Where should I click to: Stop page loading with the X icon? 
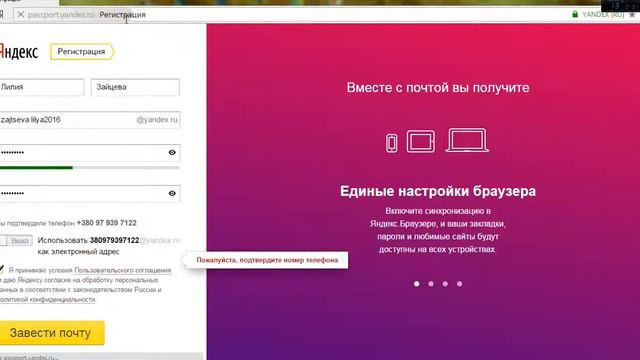20,15
